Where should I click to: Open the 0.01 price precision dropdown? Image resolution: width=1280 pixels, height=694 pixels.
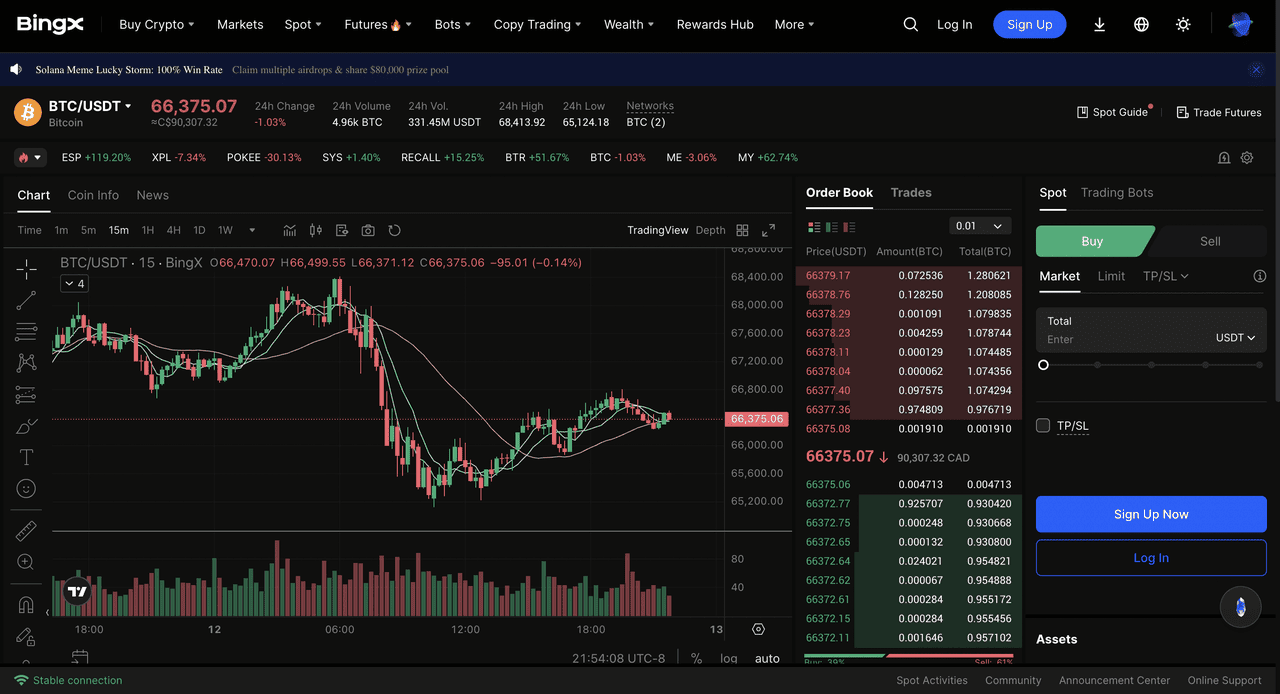click(979, 226)
